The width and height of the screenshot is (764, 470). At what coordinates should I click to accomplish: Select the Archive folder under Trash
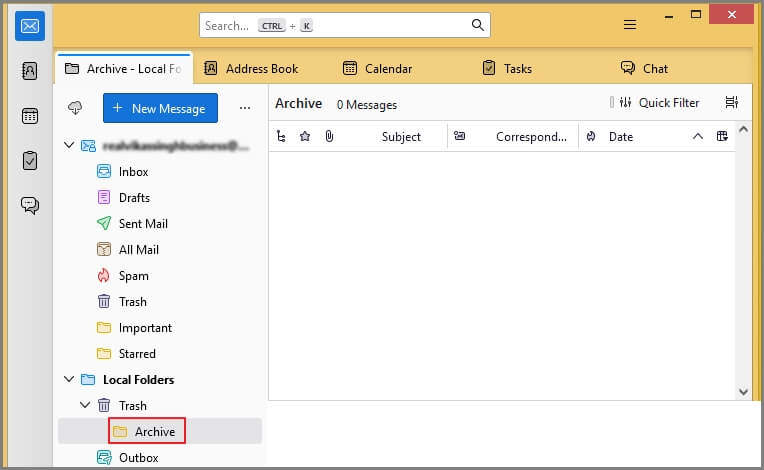pos(160,431)
